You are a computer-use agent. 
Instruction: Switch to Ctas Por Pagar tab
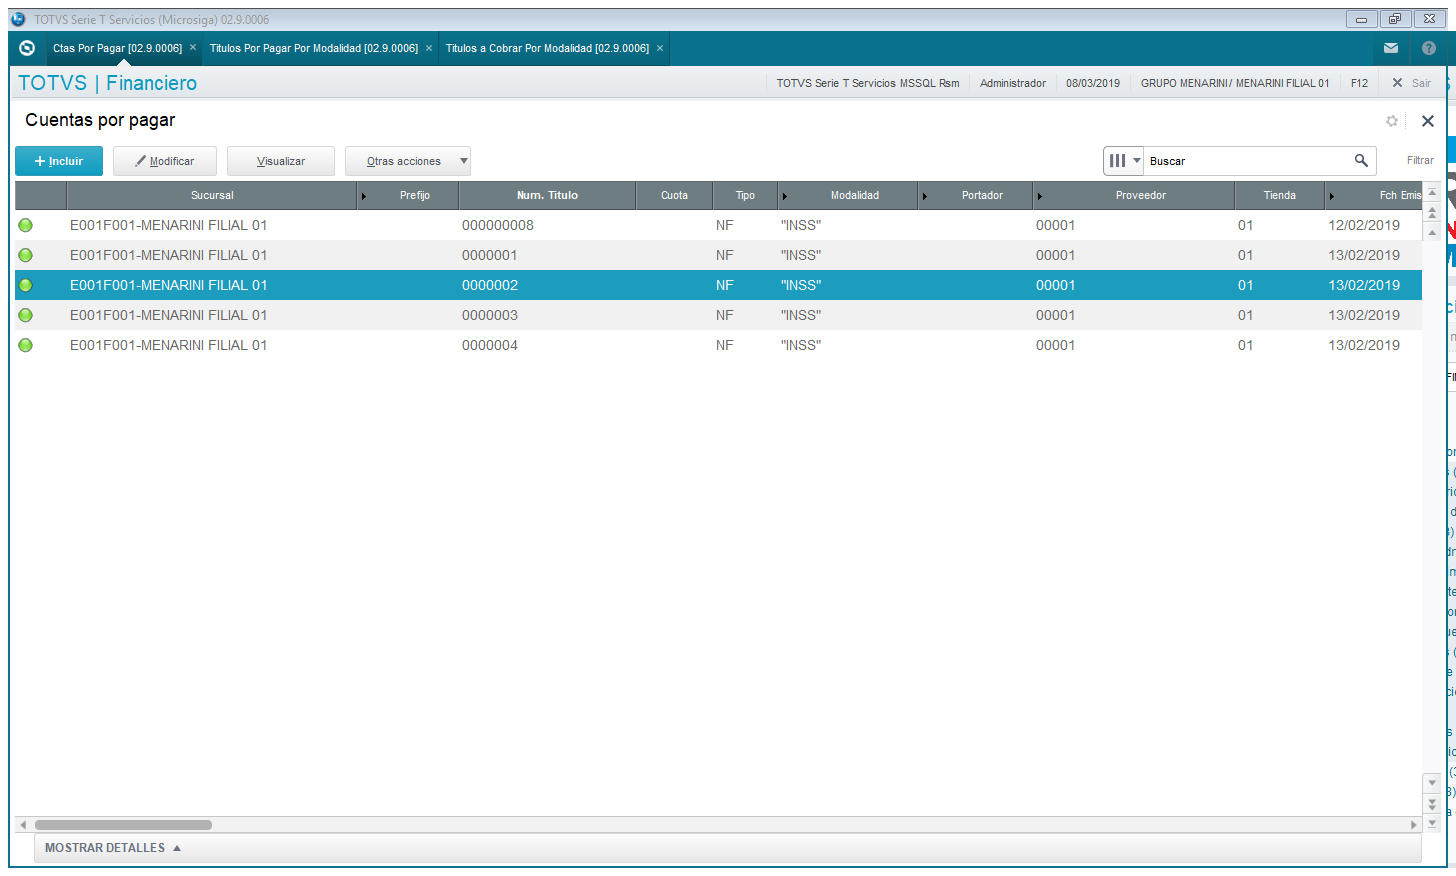[x=117, y=48]
